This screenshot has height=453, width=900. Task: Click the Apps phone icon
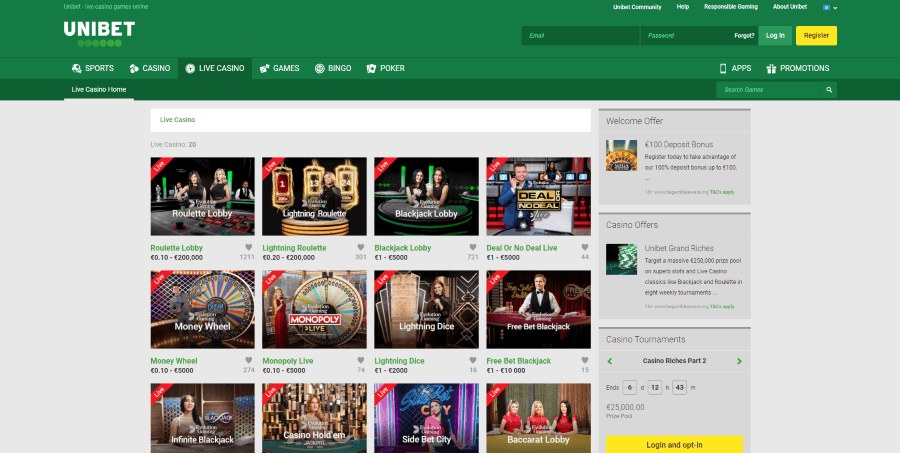[723, 68]
